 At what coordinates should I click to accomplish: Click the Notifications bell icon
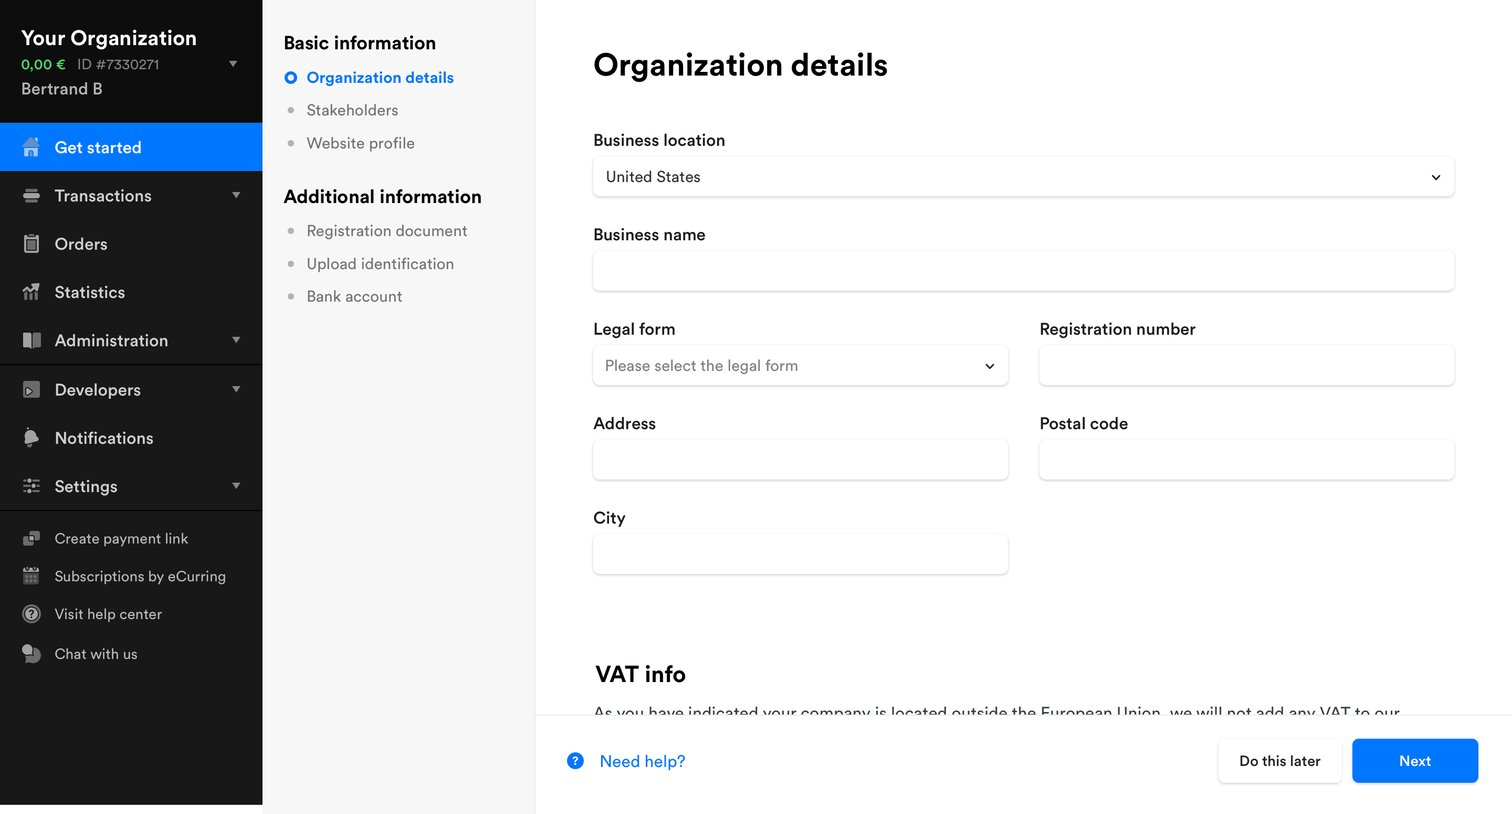[x=31, y=438]
